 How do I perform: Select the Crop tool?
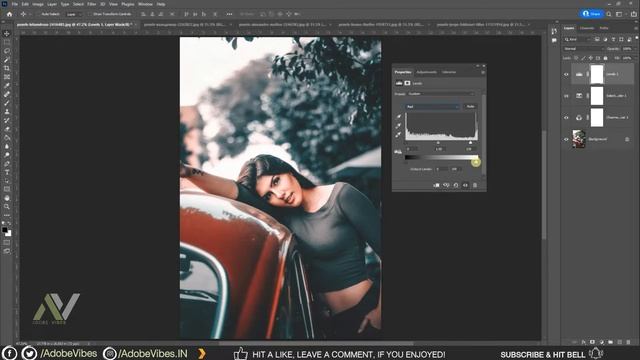pos(7,68)
